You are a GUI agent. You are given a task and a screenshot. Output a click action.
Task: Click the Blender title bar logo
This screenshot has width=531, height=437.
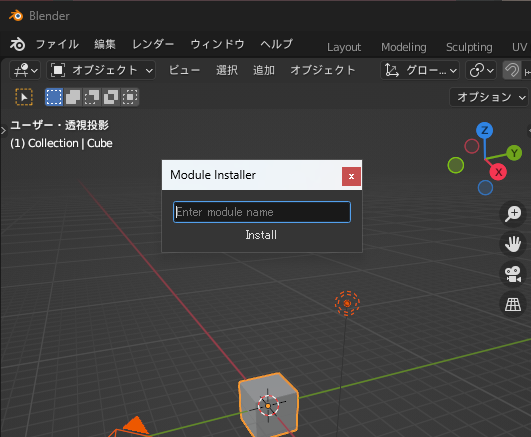[16, 16]
